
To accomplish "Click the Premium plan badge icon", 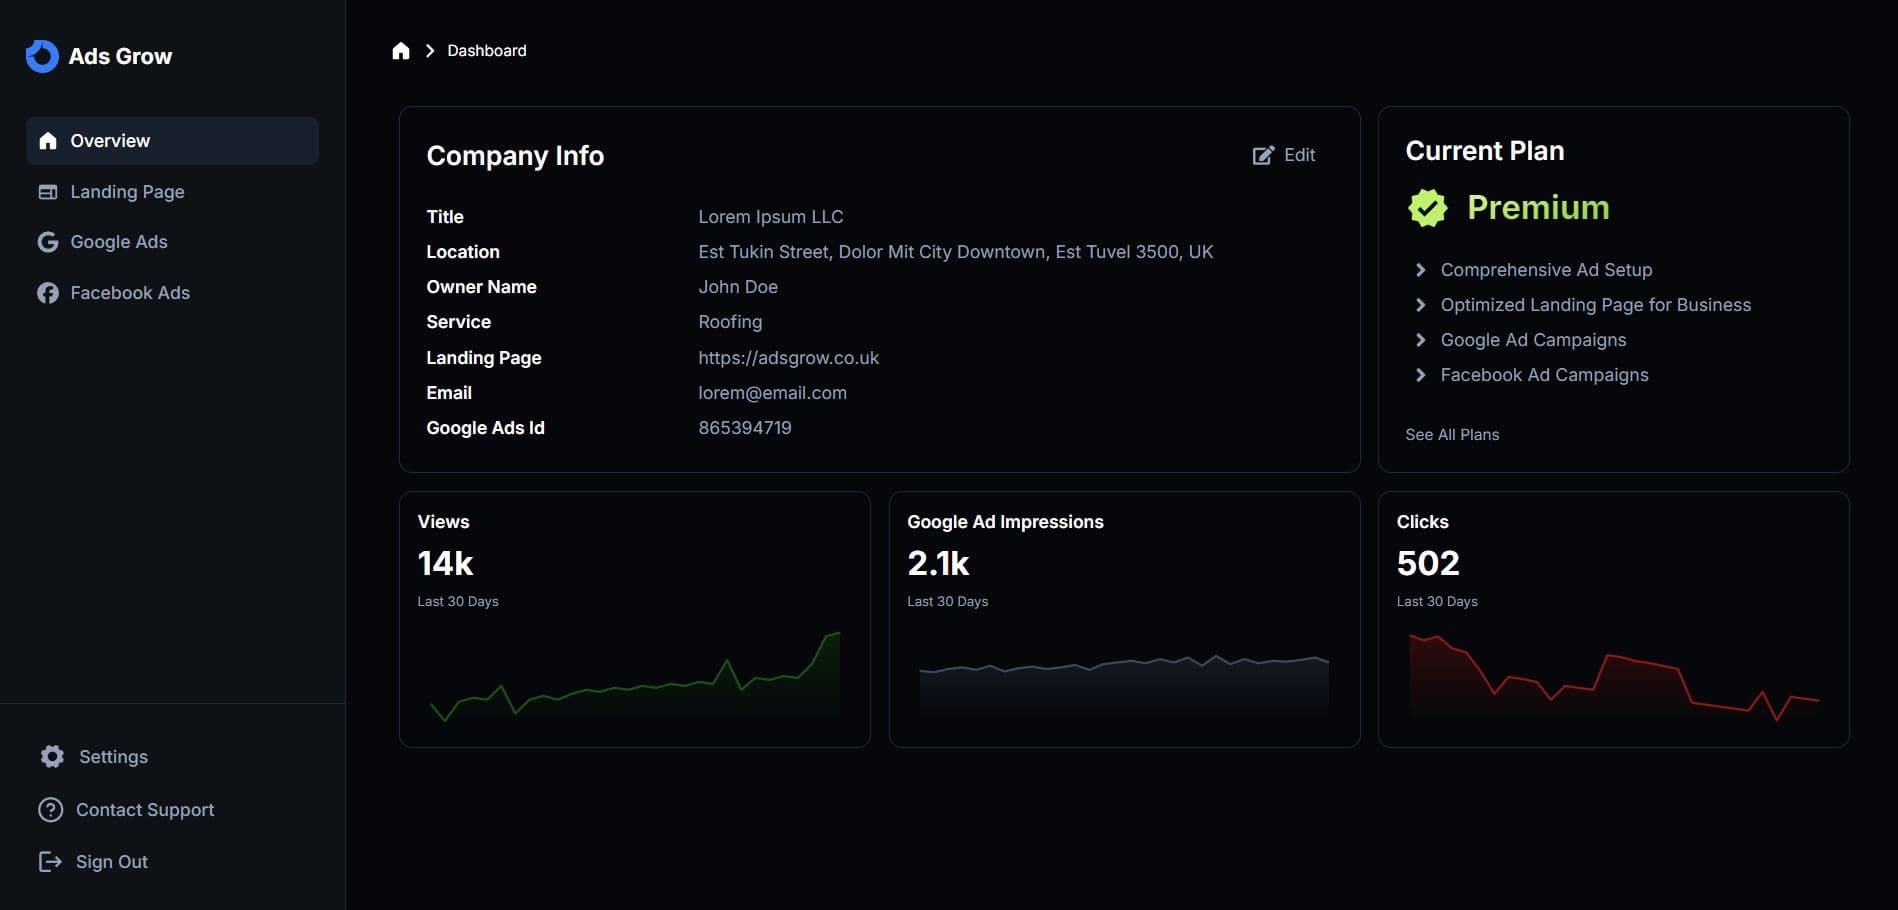I will click(1427, 207).
